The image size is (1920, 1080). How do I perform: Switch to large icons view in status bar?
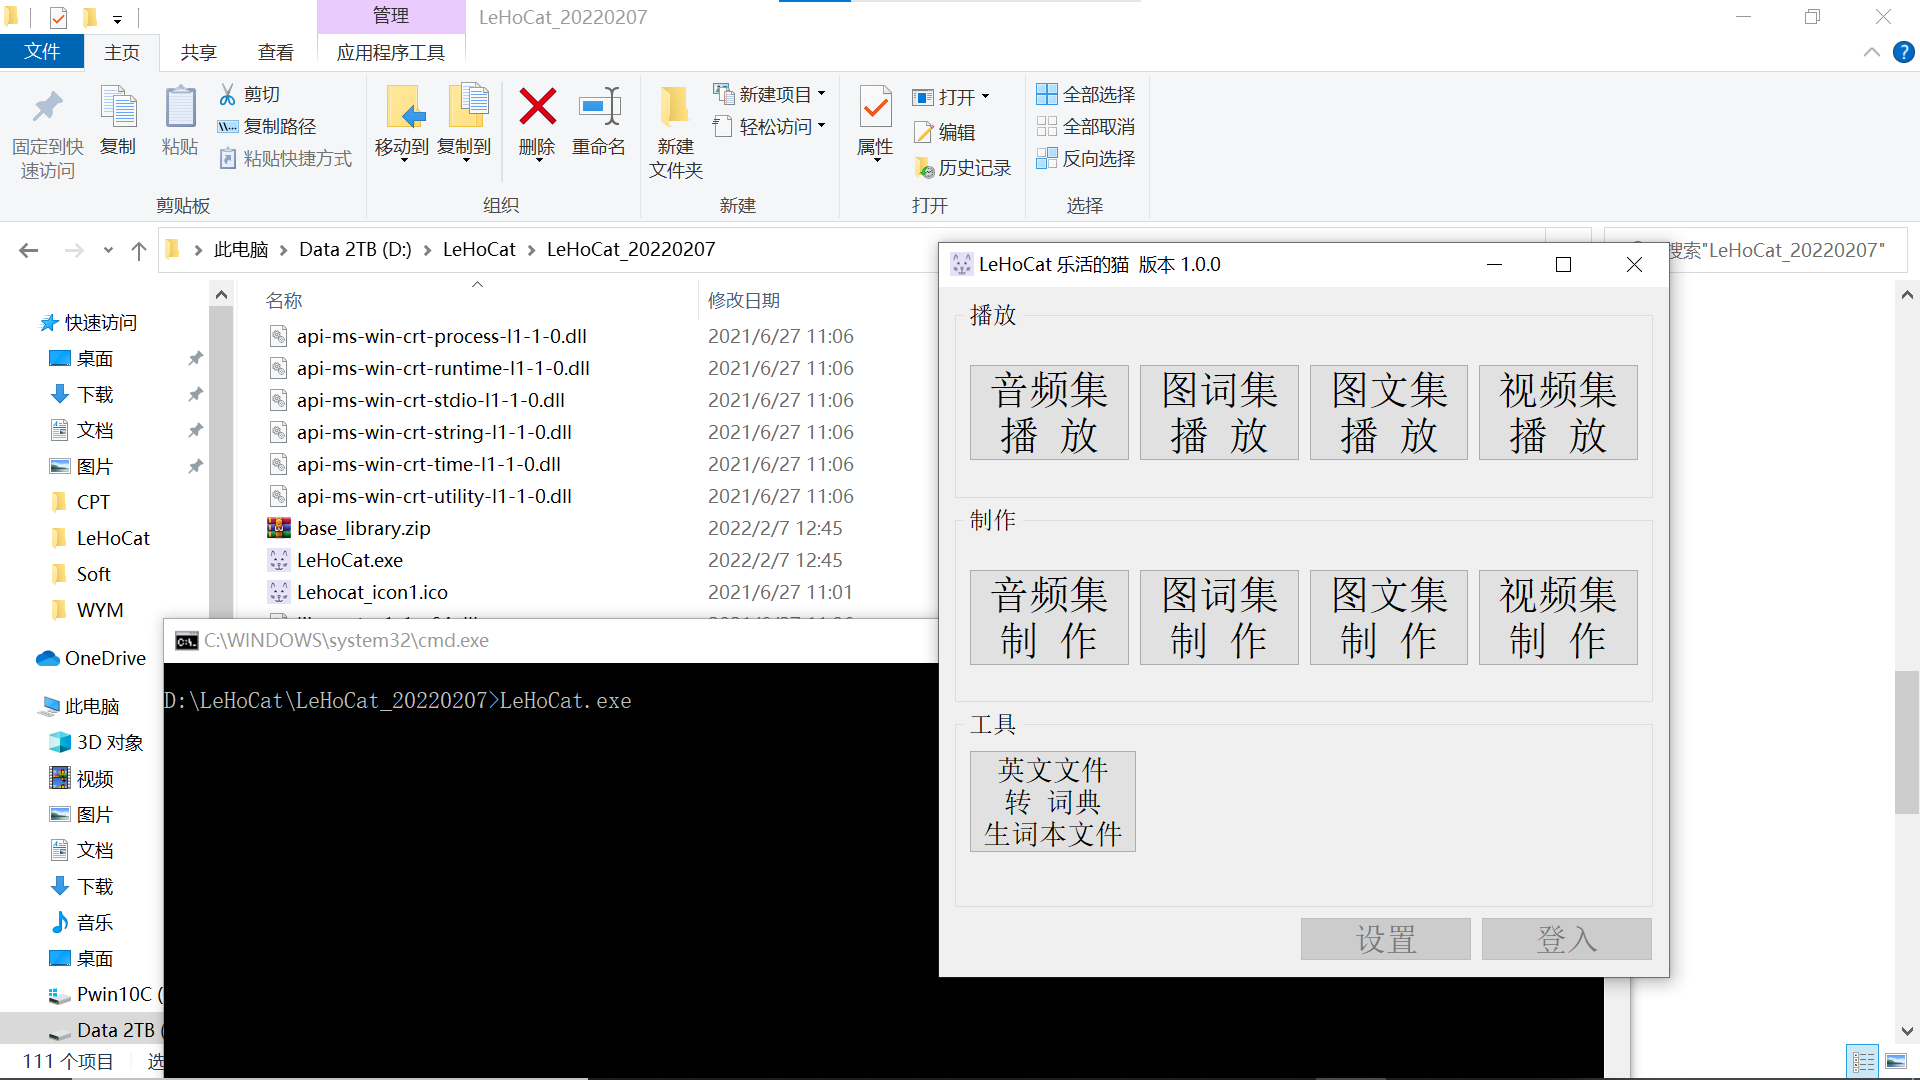click(x=1896, y=1061)
